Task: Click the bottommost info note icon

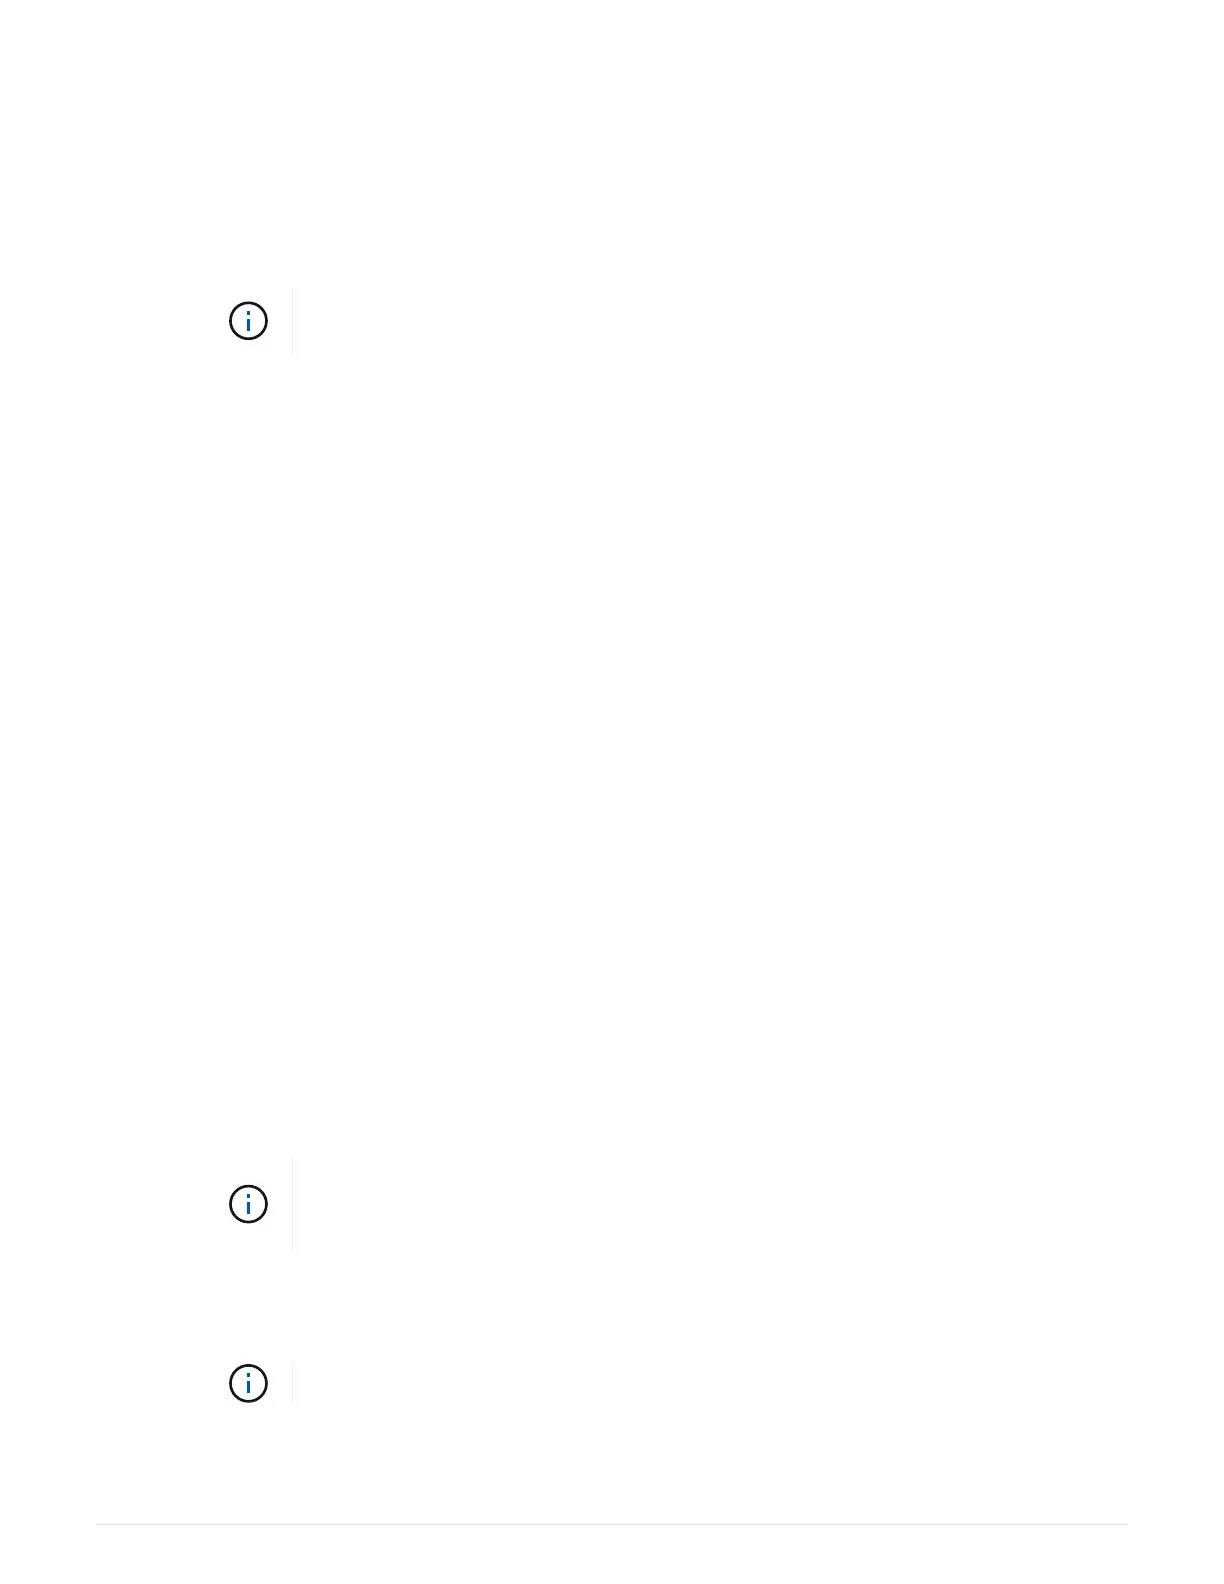Action: click(248, 1383)
